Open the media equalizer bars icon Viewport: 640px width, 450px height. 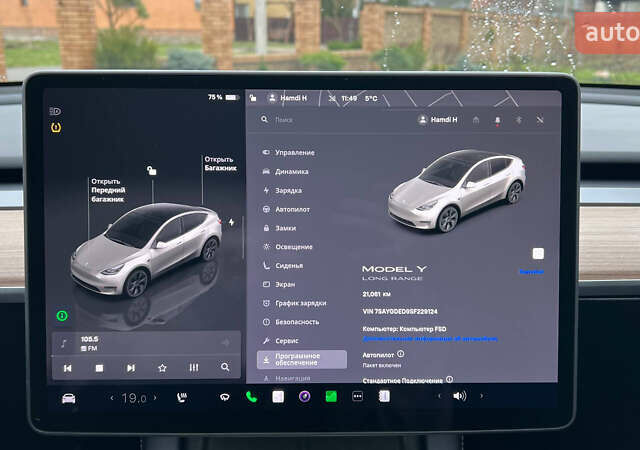tap(194, 368)
